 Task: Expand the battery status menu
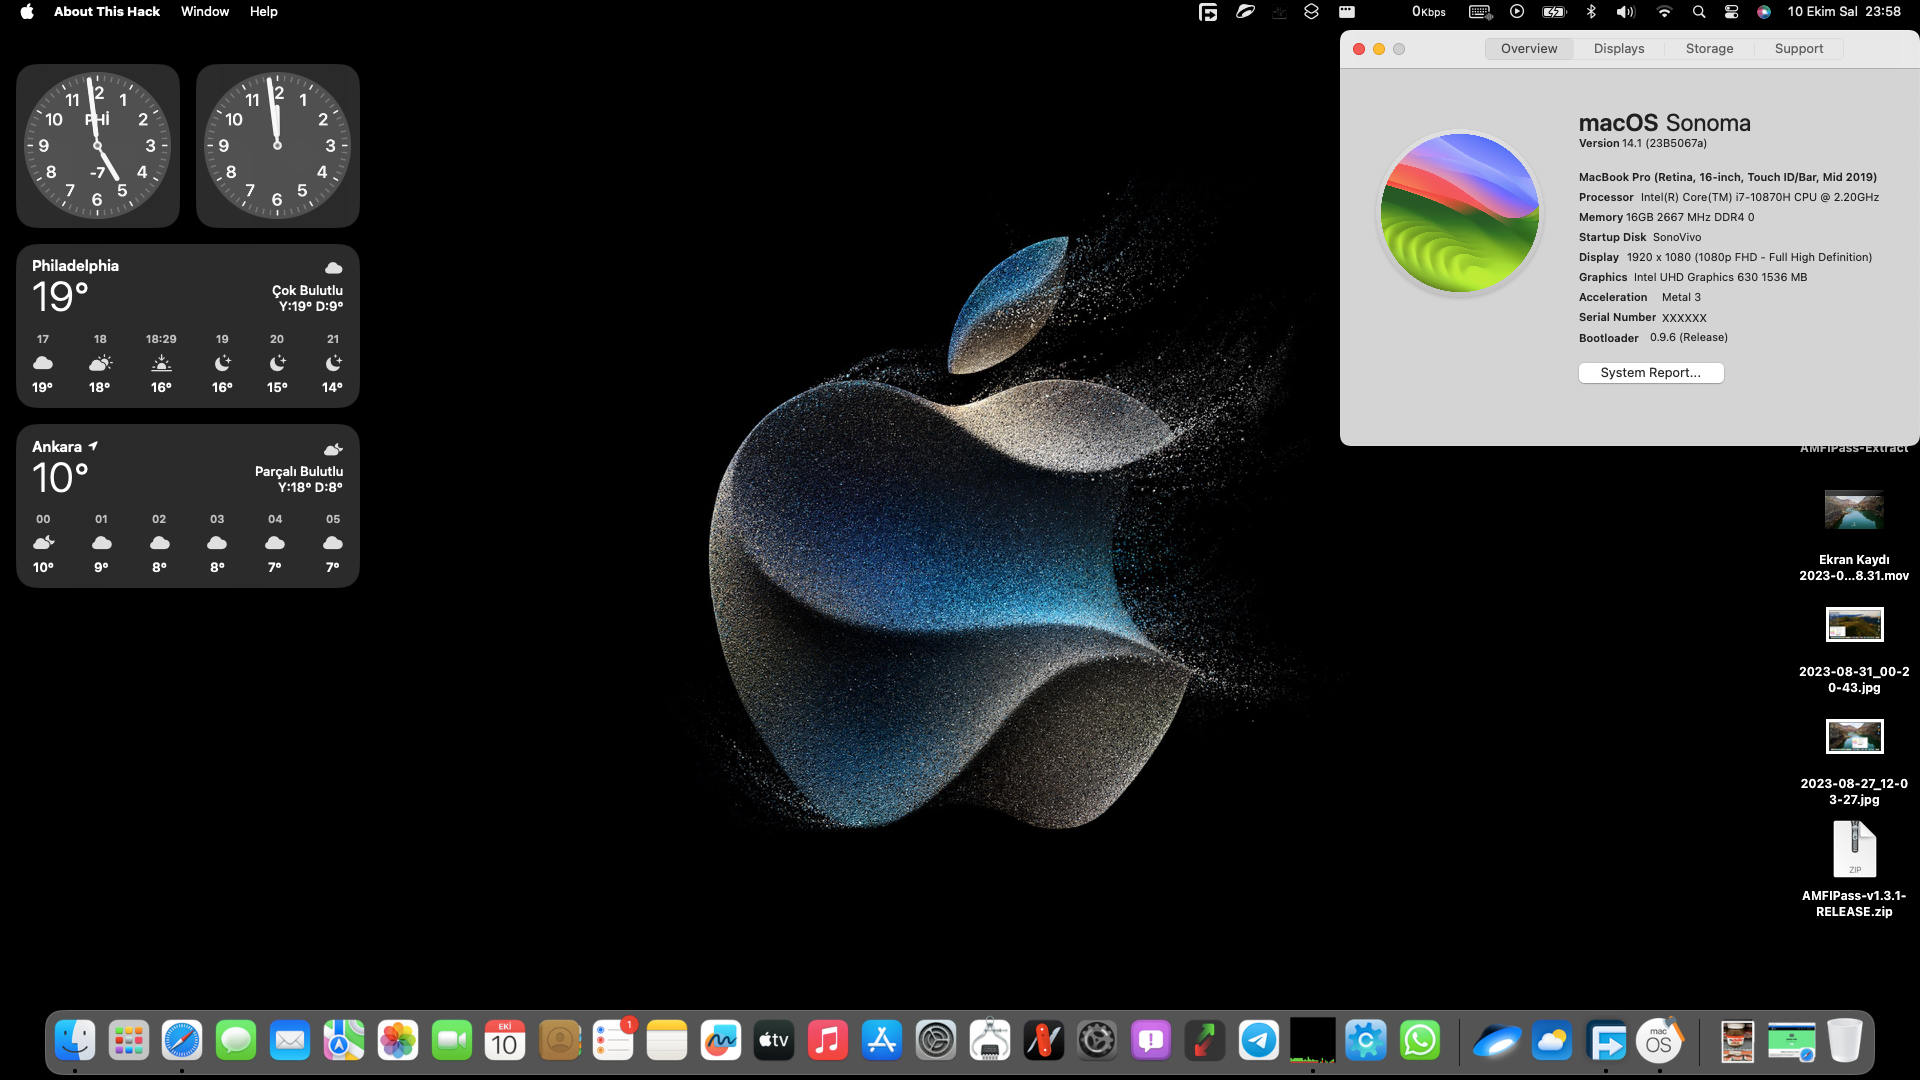(x=1554, y=11)
